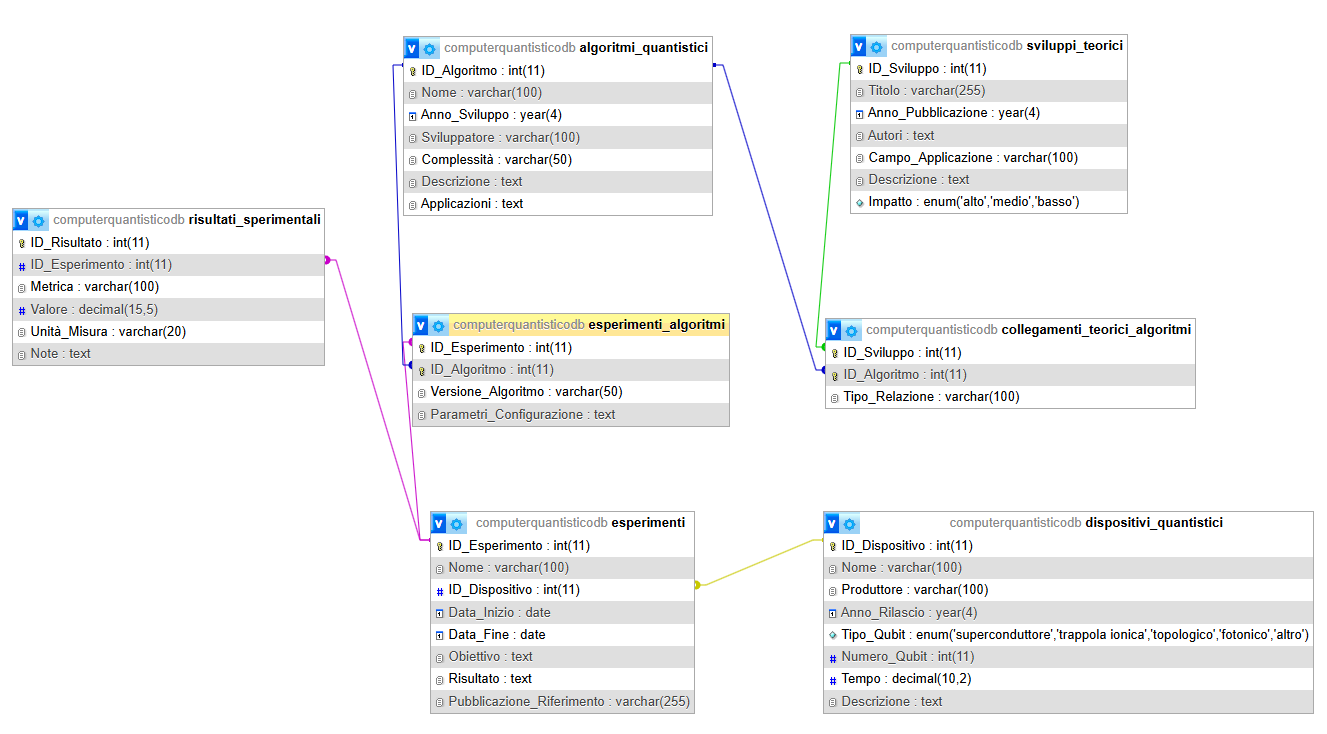Image resolution: width=1327 pixels, height=734 pixels.
Task: Collapse esperimenti table using V button
Action: pyautogui.click(x=438, y=523)
